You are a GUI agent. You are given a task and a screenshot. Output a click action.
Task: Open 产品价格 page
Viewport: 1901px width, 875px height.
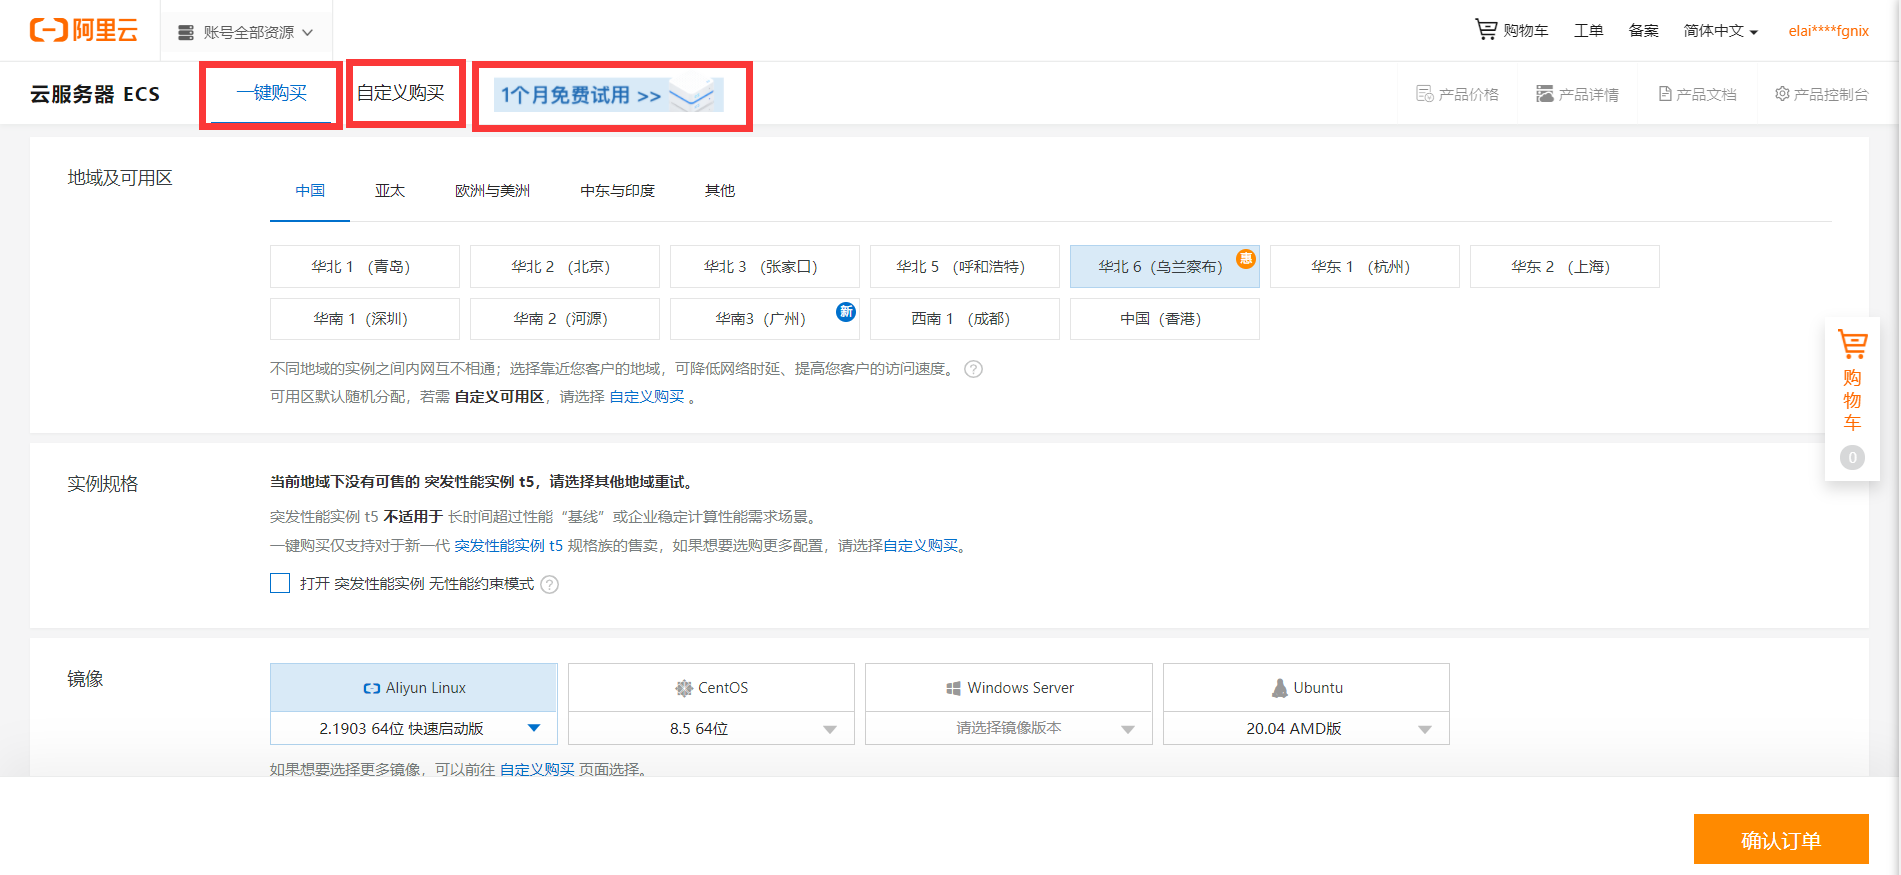1457,94
